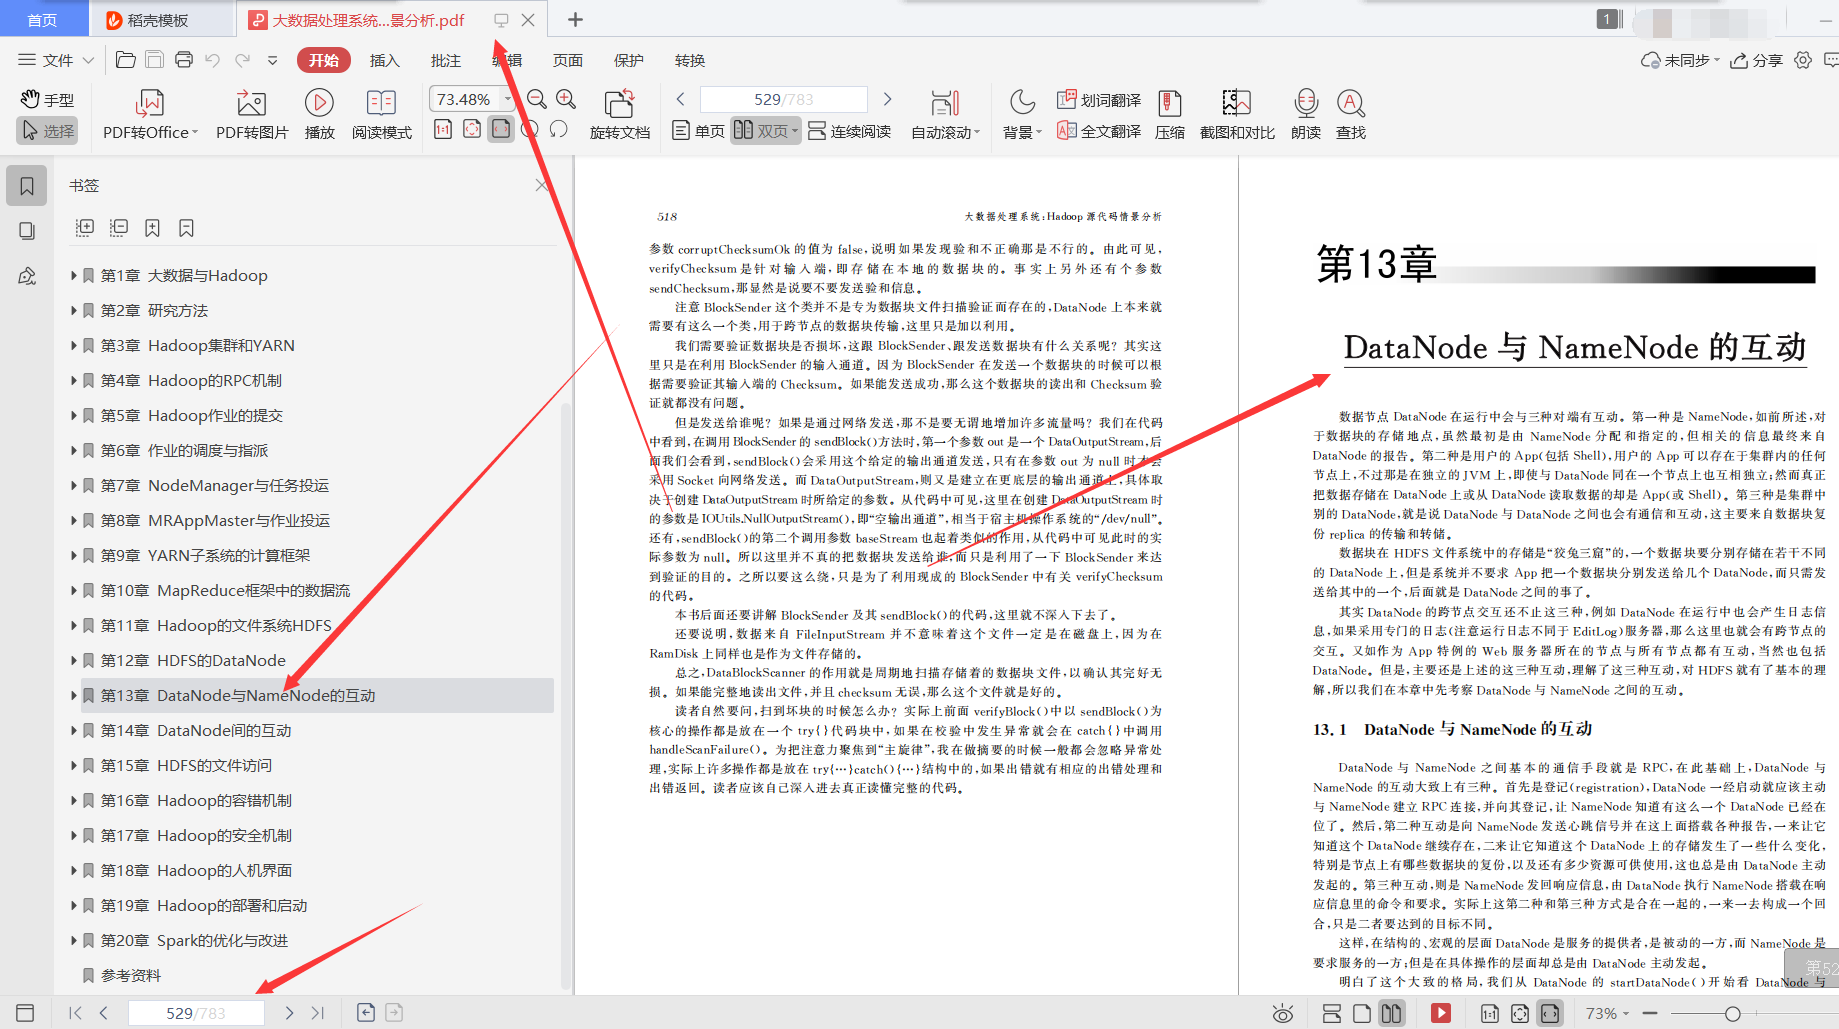Add a new bookmark icon in panel

pyautogui.click(x=152, y=228)
